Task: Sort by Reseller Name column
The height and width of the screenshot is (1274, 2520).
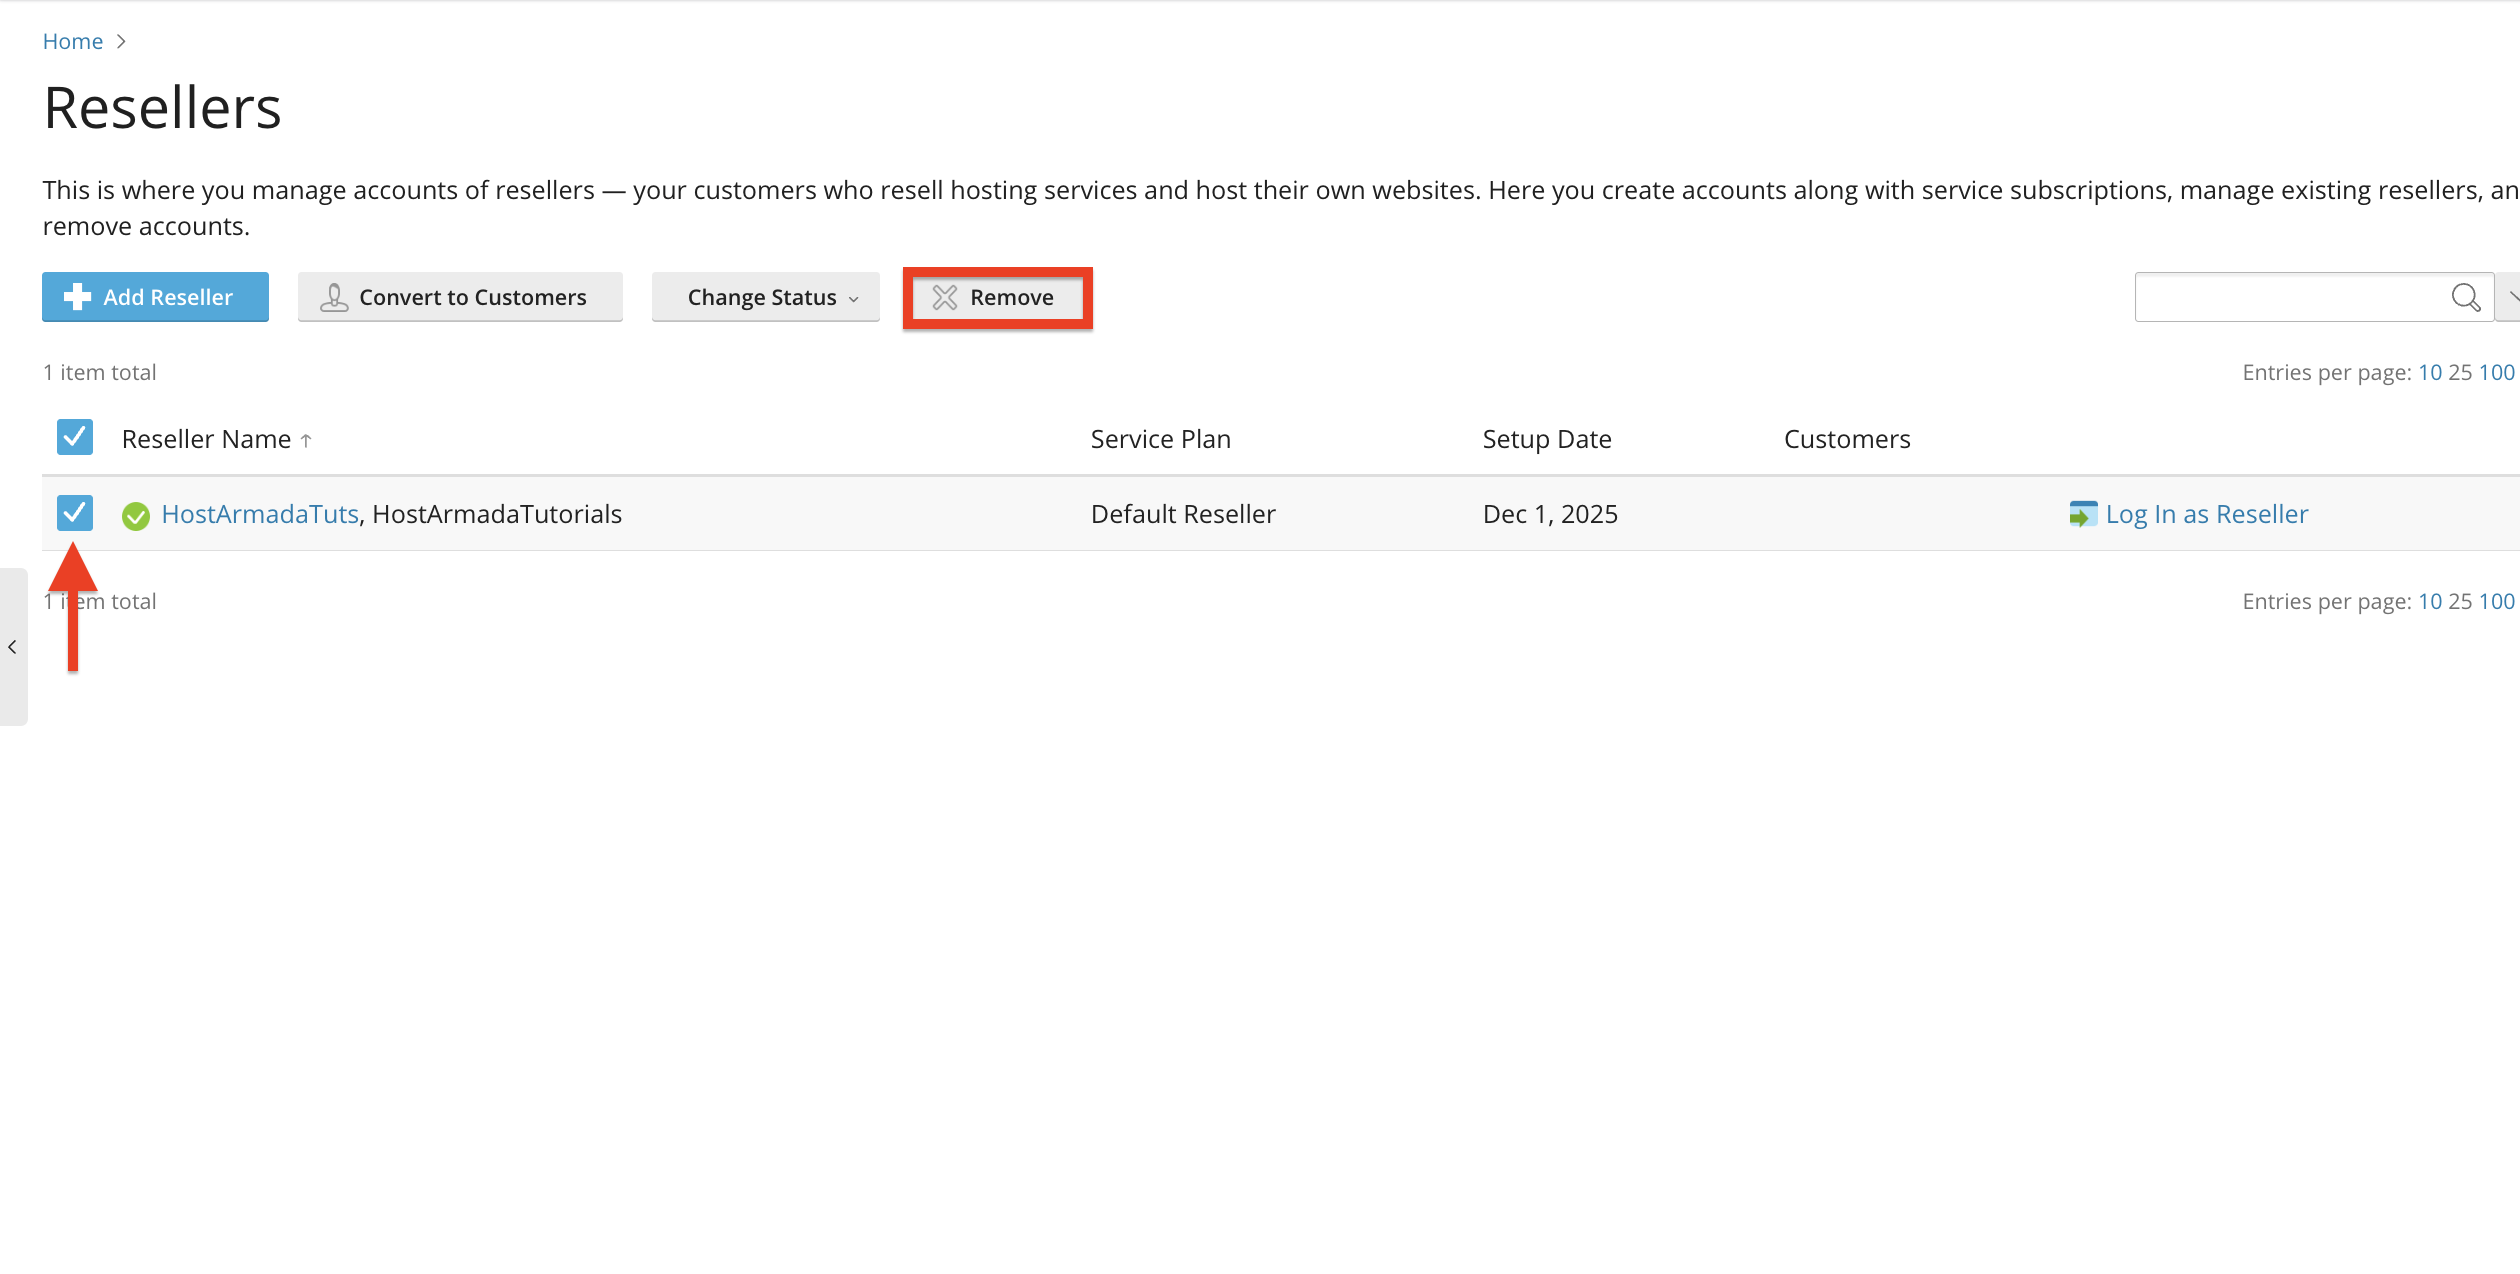Action: (x=207, y=439)
